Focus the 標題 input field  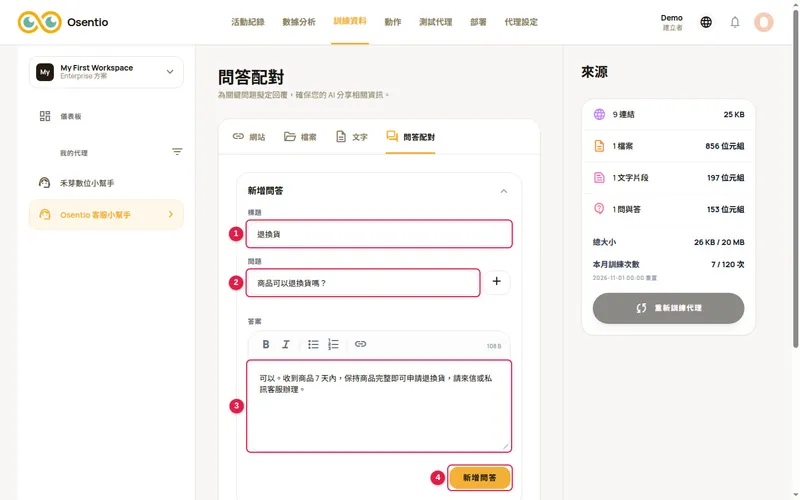coord(379,234)
